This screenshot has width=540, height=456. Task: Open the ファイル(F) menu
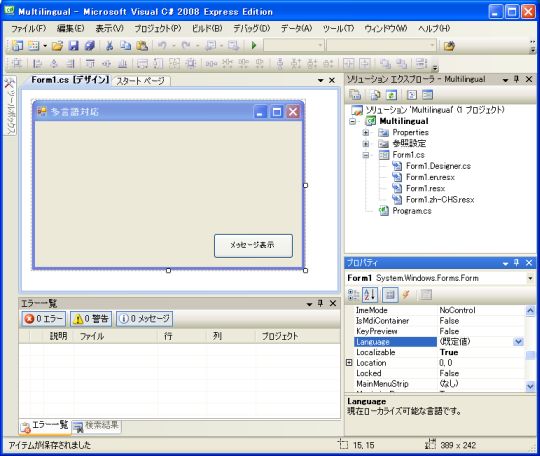coord(29,29)
